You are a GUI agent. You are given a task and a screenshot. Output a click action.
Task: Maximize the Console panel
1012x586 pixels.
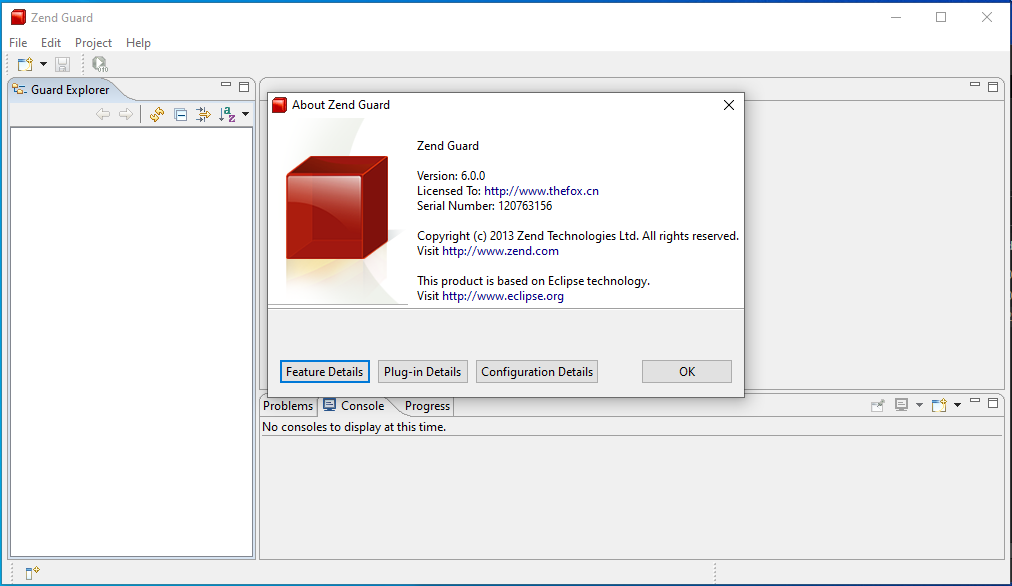[x=993, y=403]
